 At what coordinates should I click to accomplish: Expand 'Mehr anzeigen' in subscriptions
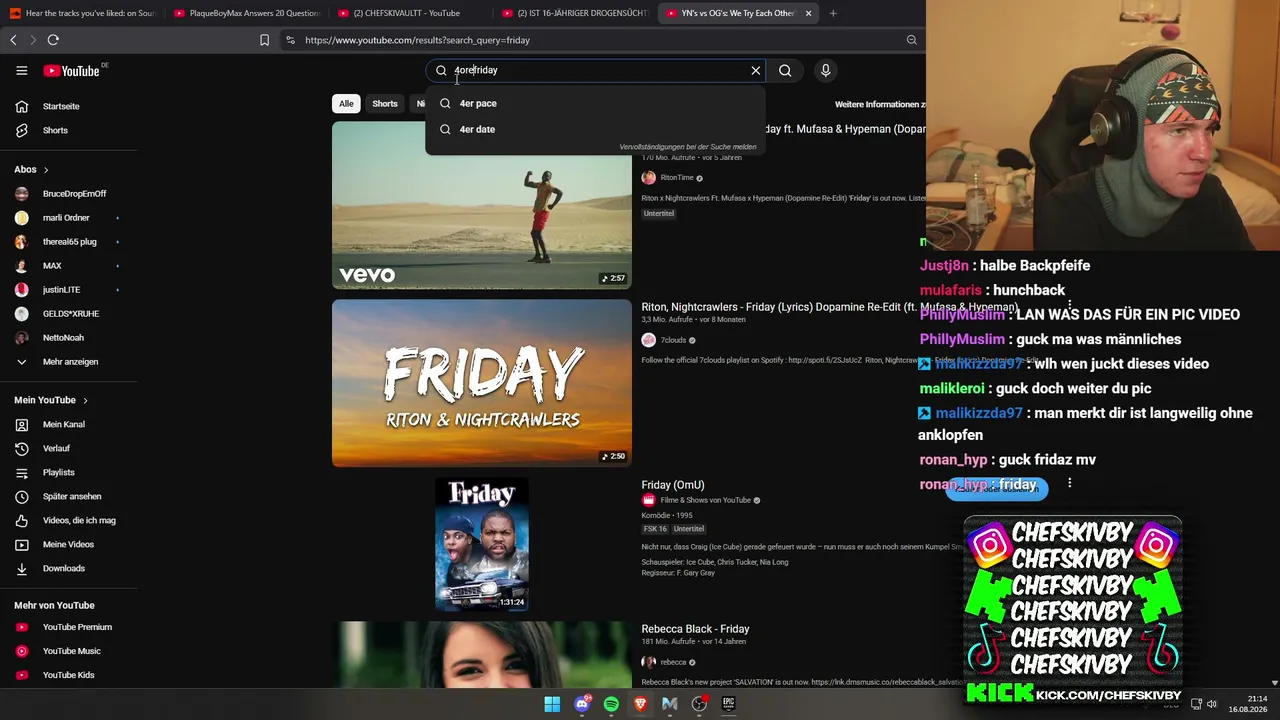point(70,362)
